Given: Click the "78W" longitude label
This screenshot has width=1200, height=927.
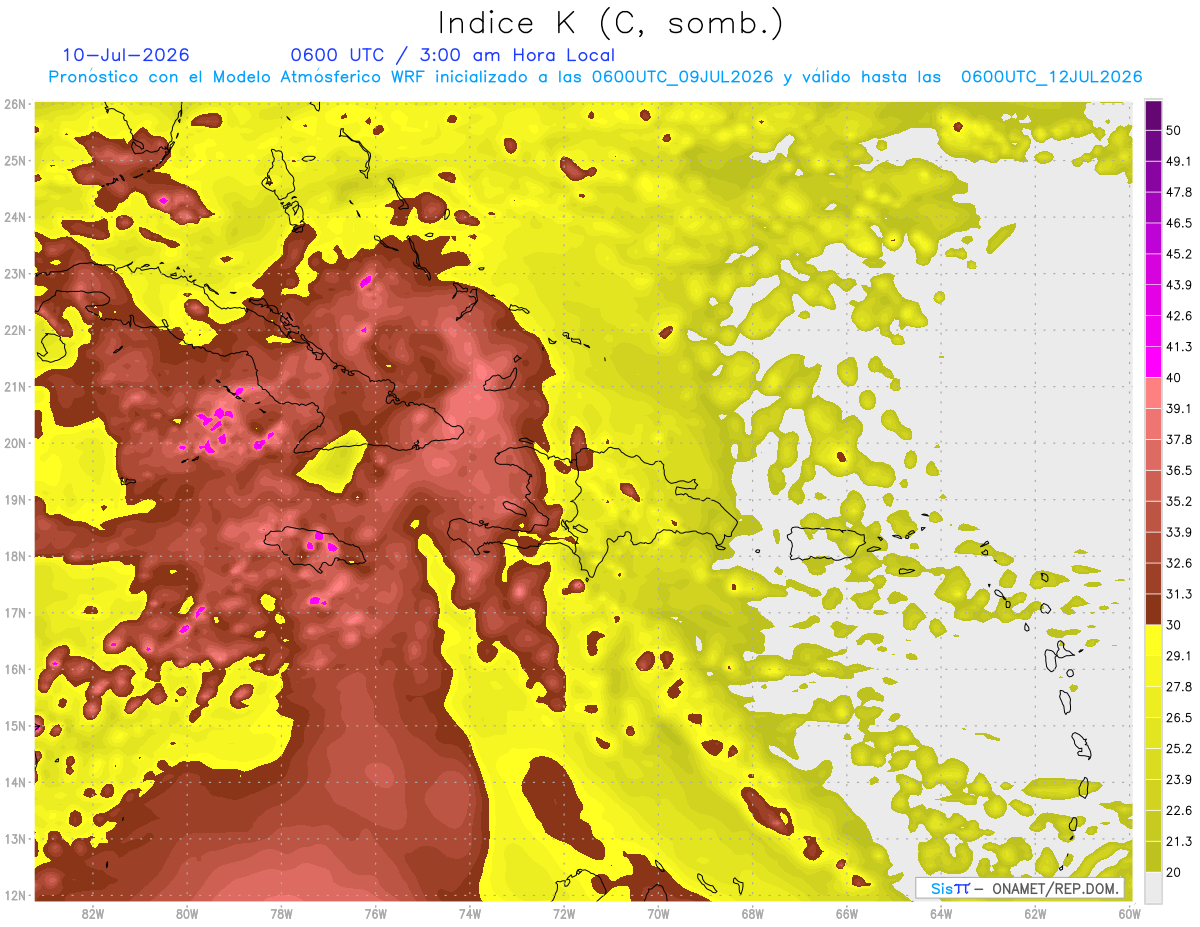Looking at the screenshot, I should click(x=281, y=914).
